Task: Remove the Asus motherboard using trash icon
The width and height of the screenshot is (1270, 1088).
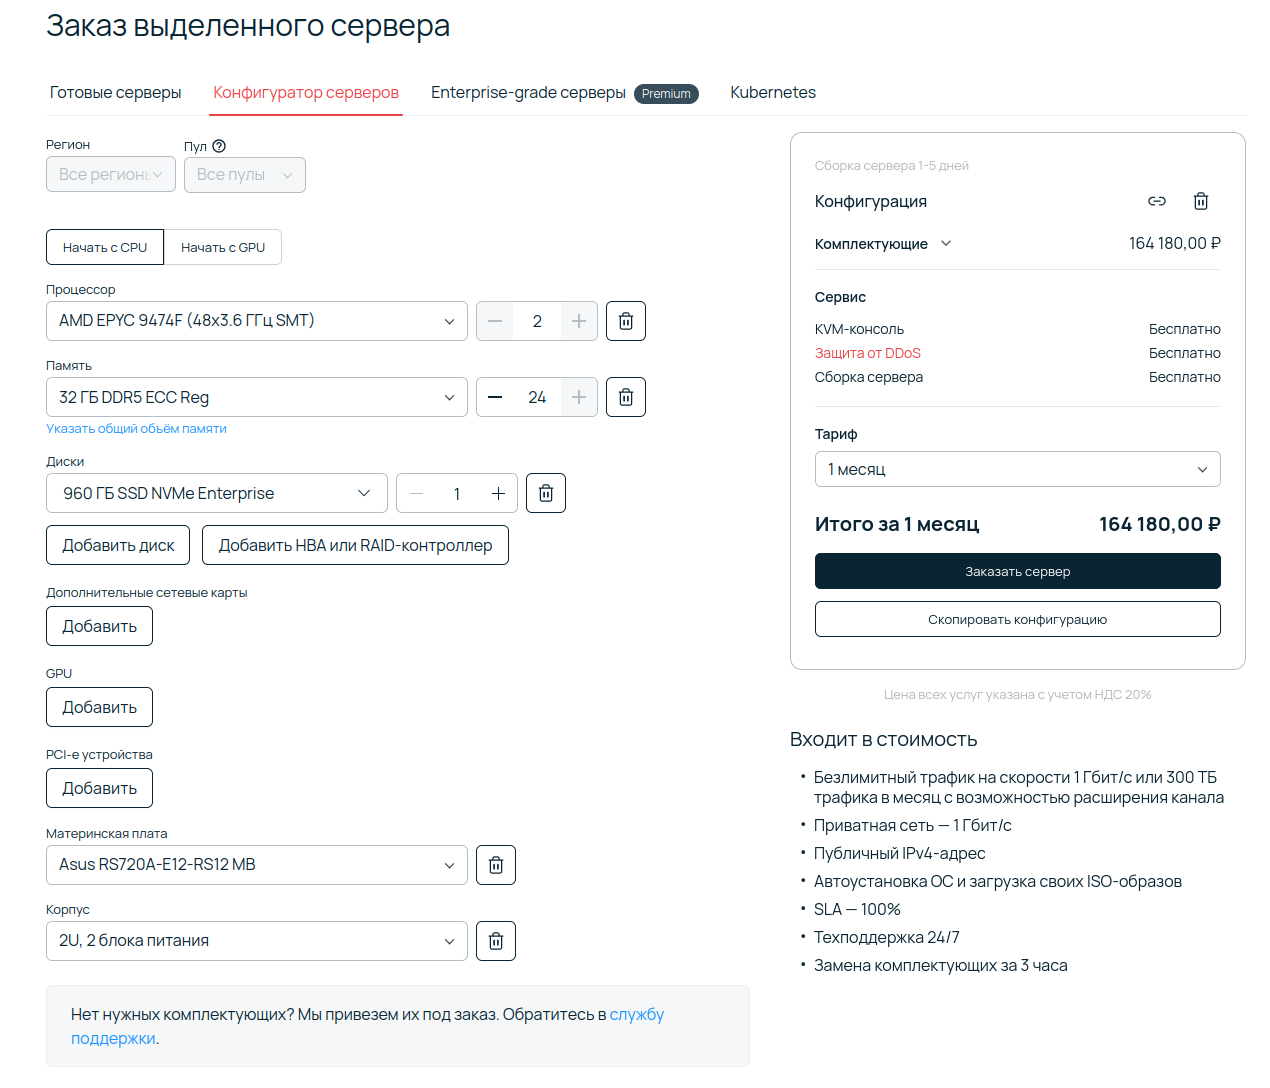Action: click(496, 865)
